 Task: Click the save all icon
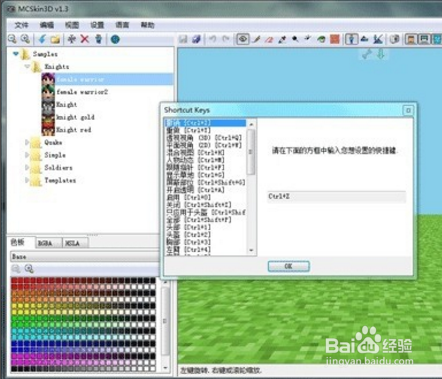(x=196, y=39)
